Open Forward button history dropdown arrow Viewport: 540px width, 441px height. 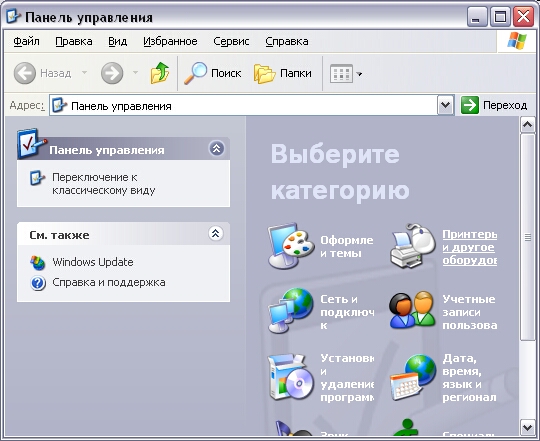pos(135,73)
